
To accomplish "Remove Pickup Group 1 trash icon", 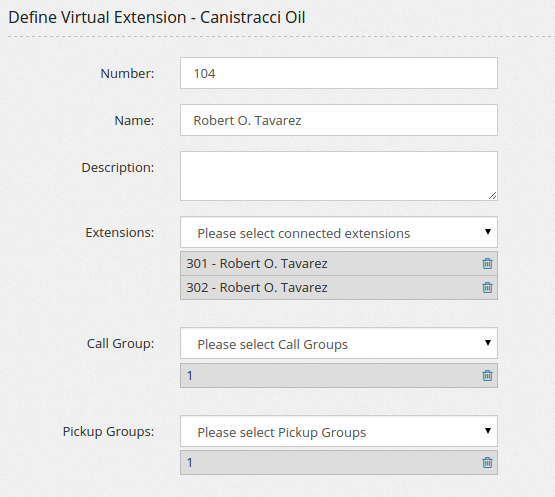I will pyautogui.click(x=487, y=463).
